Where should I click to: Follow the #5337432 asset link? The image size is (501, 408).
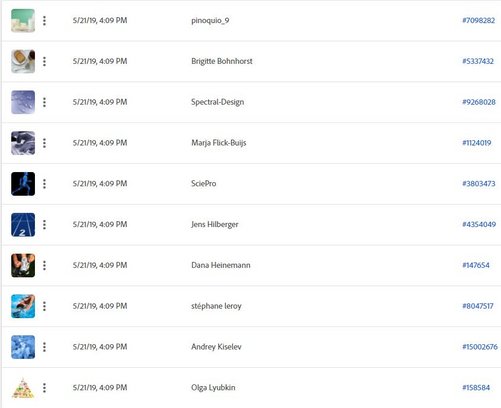[x=478, y=61]
